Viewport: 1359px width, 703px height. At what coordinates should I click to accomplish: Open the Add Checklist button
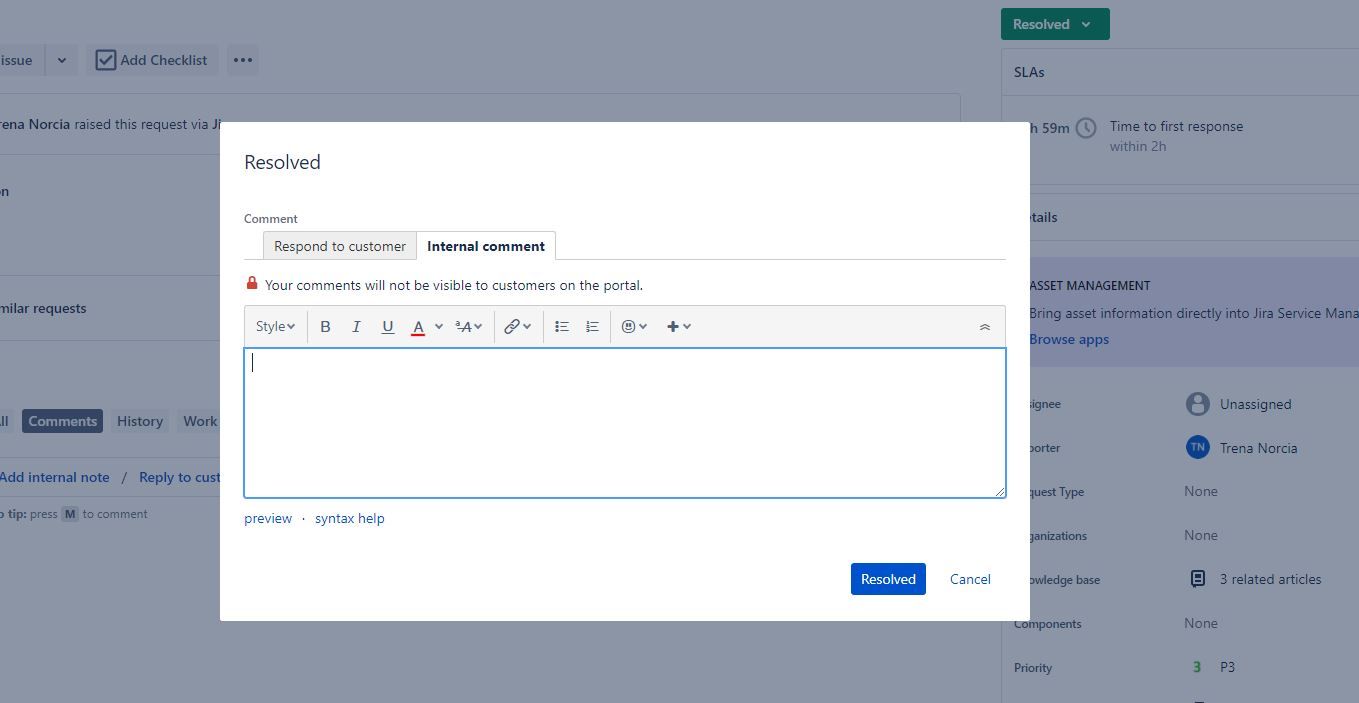(x=152, y=60)
